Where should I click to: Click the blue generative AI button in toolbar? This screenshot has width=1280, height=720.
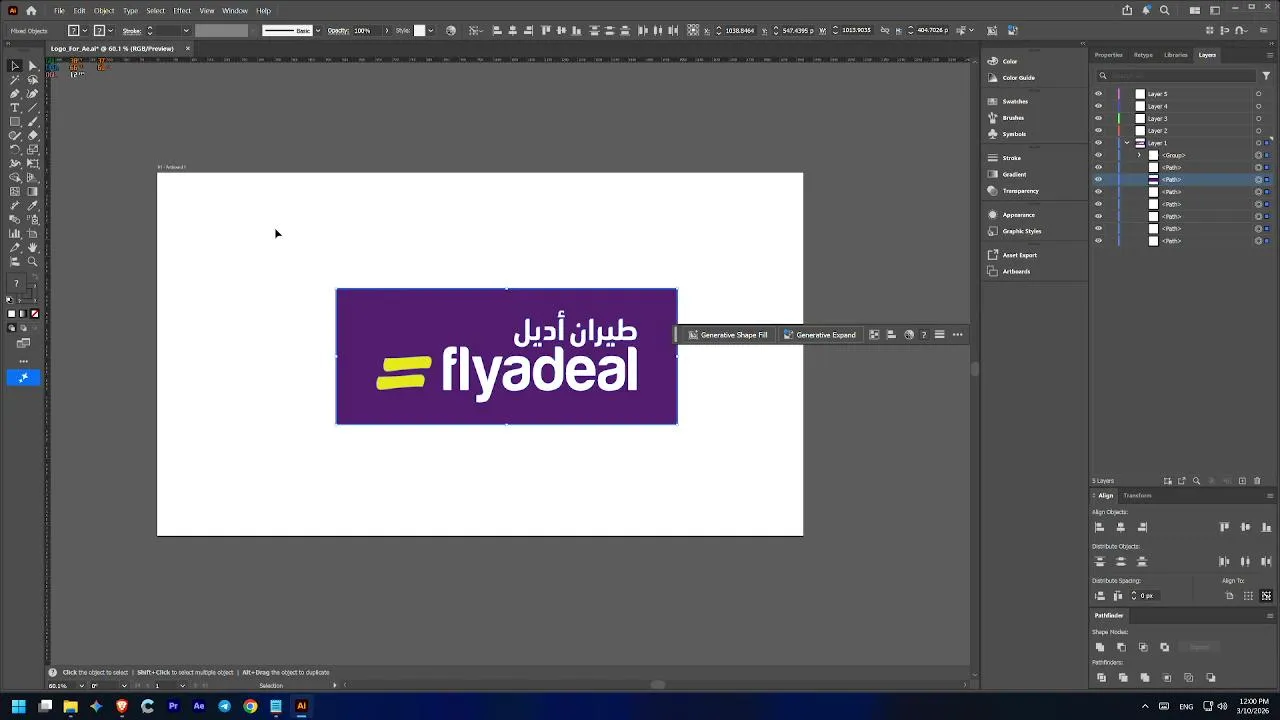(x=23, y=377)
